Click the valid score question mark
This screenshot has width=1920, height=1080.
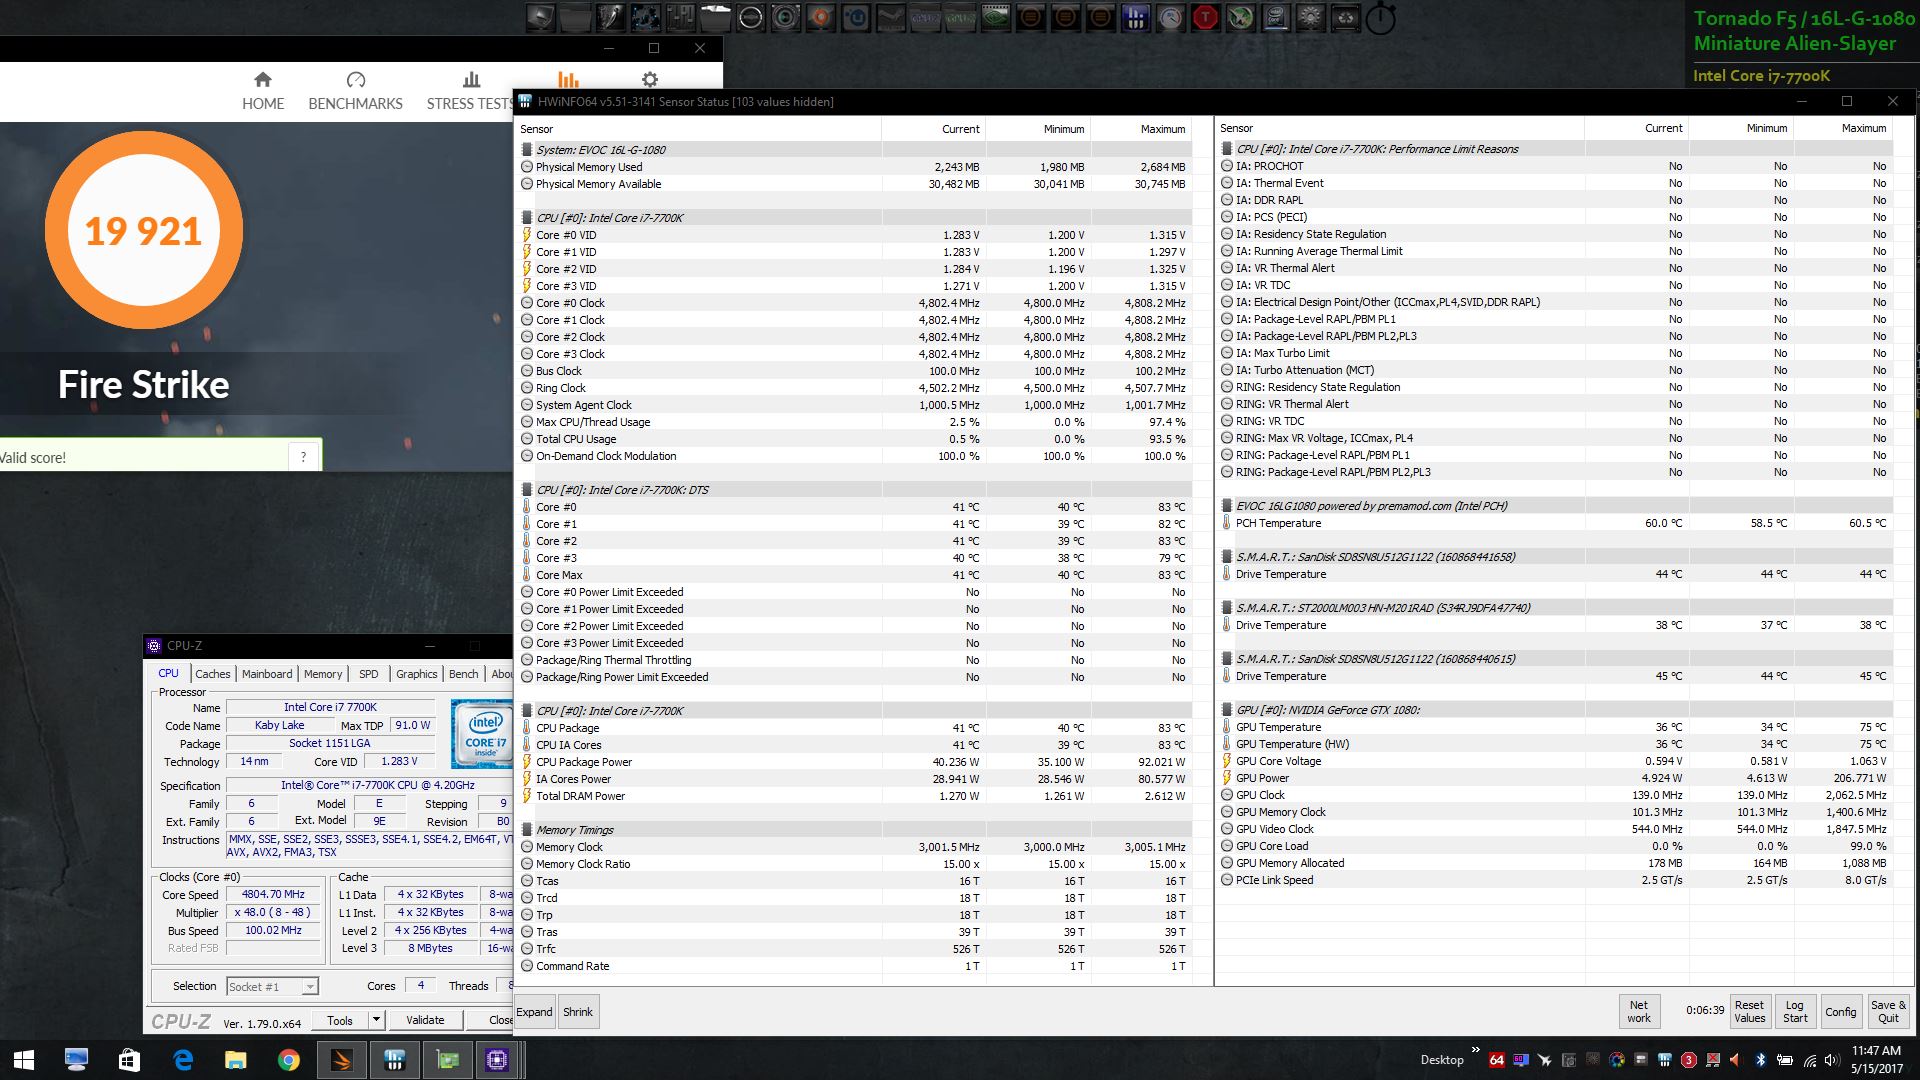[x=304, y=457]
